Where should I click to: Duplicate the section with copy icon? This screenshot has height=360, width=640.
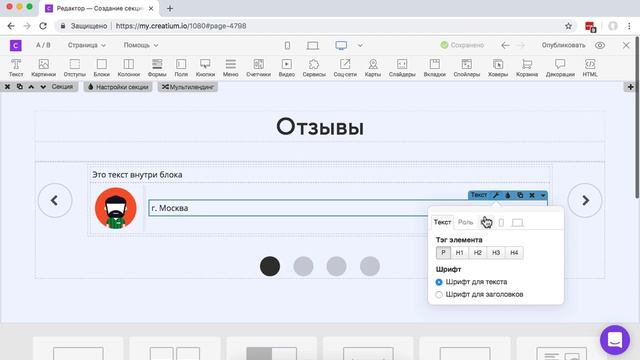(20, 87)
